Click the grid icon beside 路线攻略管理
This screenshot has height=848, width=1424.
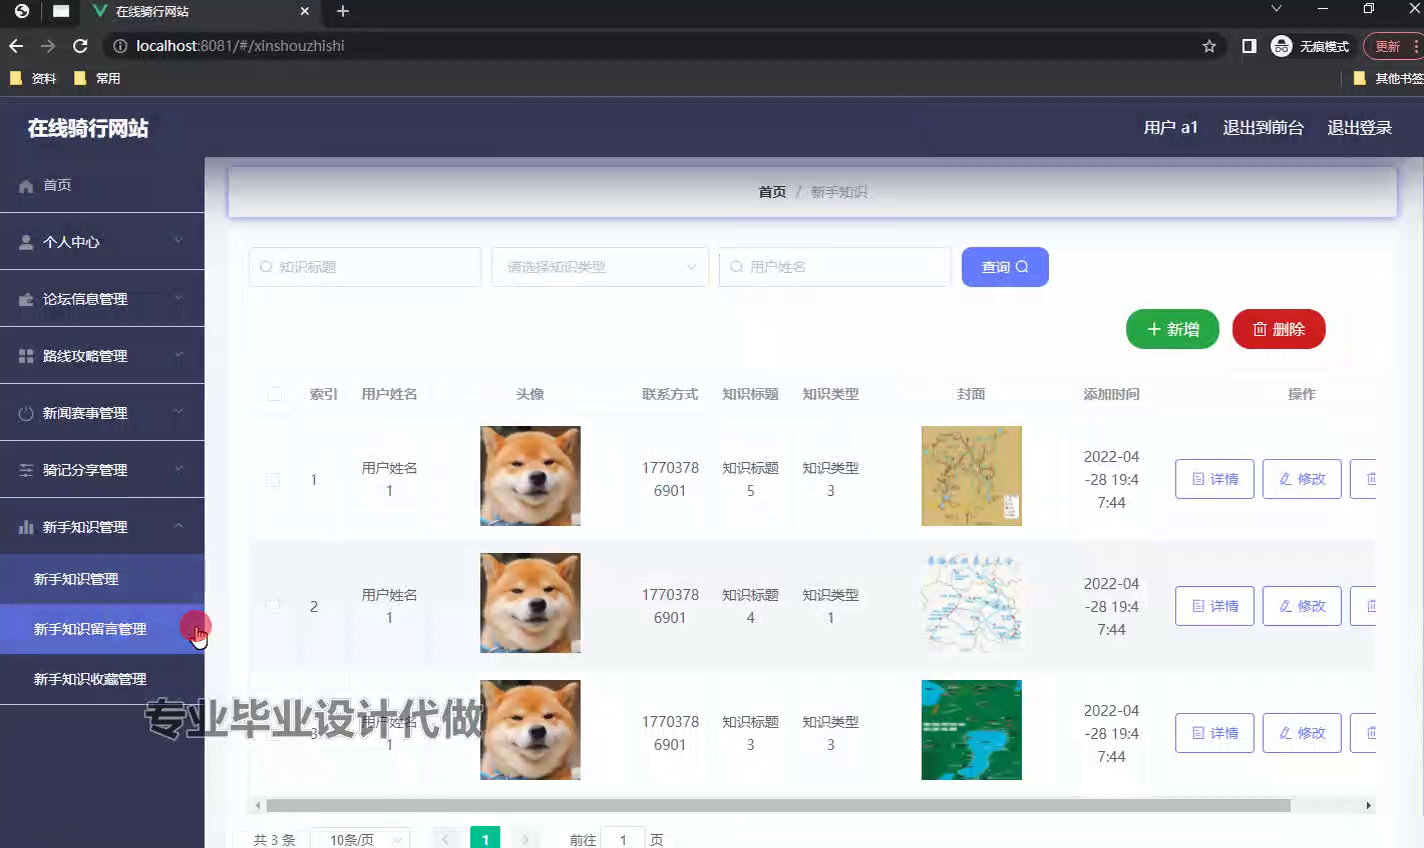[x=26, y=356]
